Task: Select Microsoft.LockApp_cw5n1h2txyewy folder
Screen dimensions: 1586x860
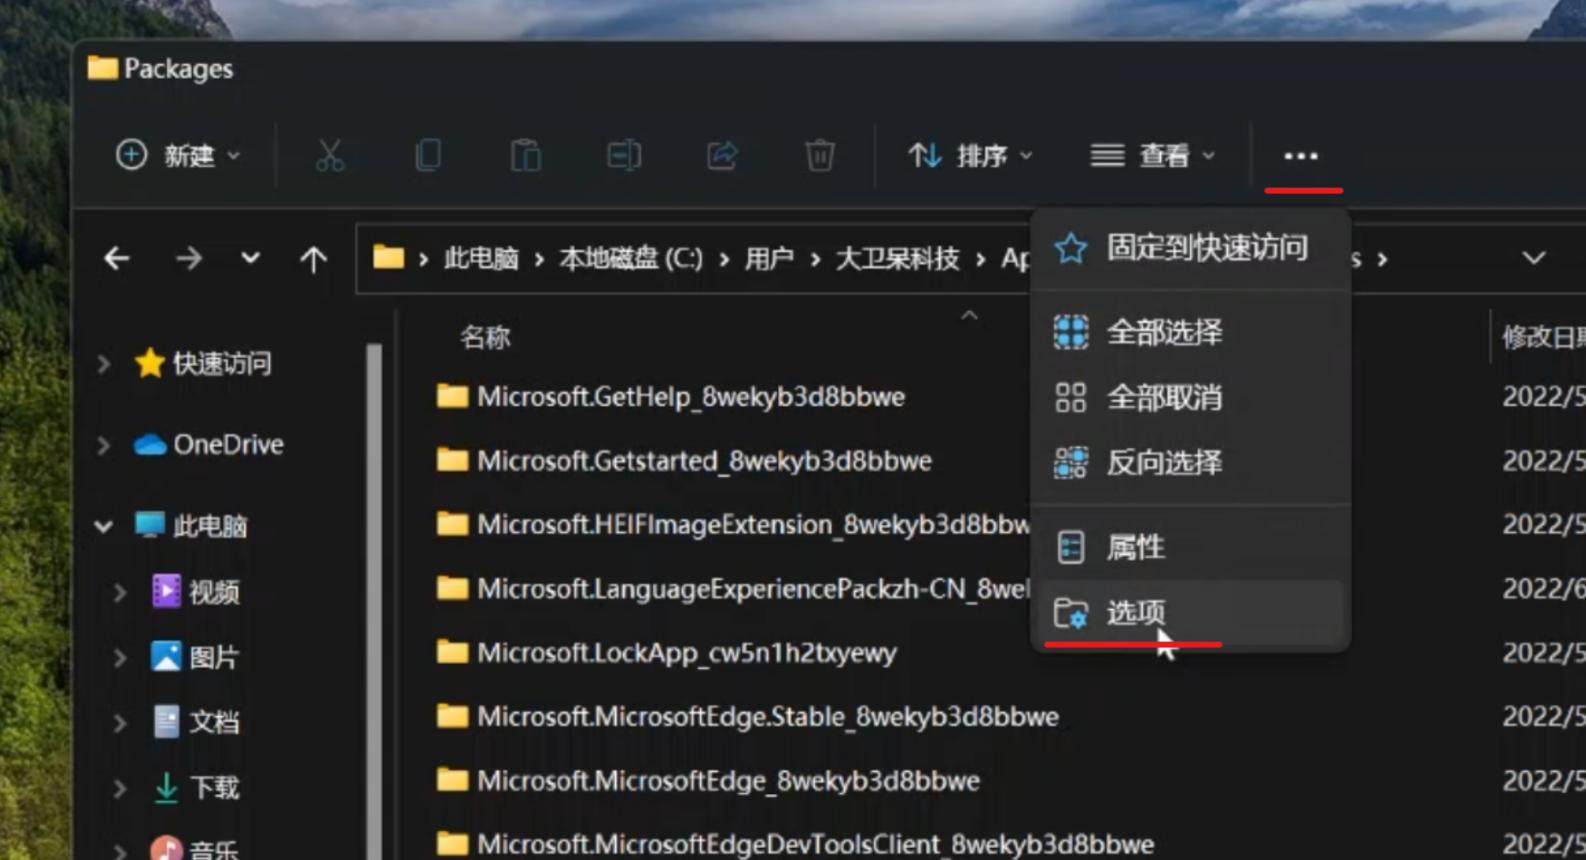Action: pos(667,653)
